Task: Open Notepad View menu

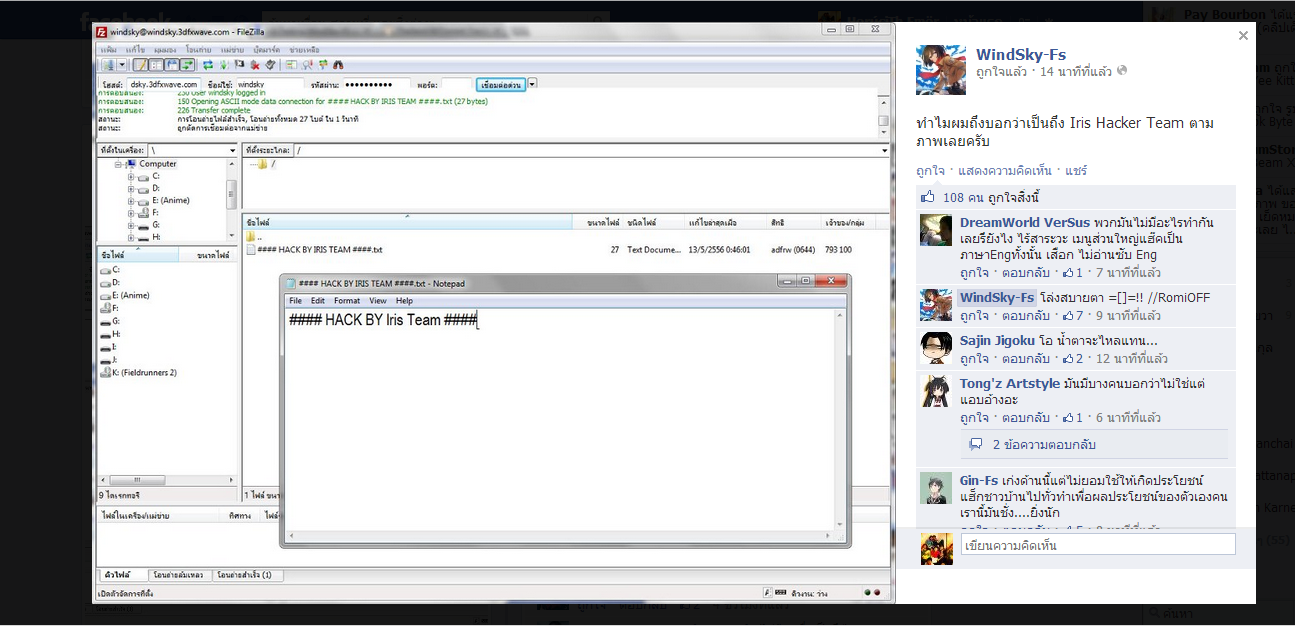Action: (378, 300)
